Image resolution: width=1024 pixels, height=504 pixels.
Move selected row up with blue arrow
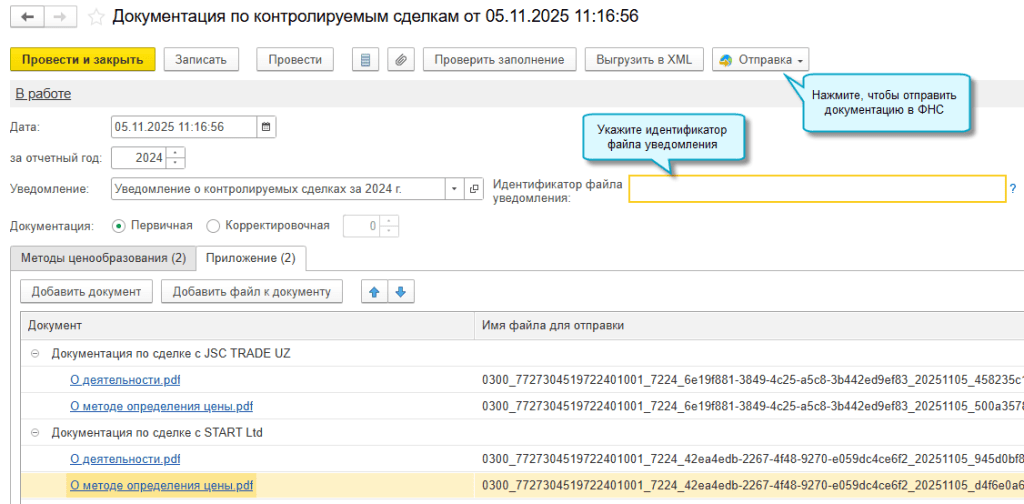pos(374,292)
